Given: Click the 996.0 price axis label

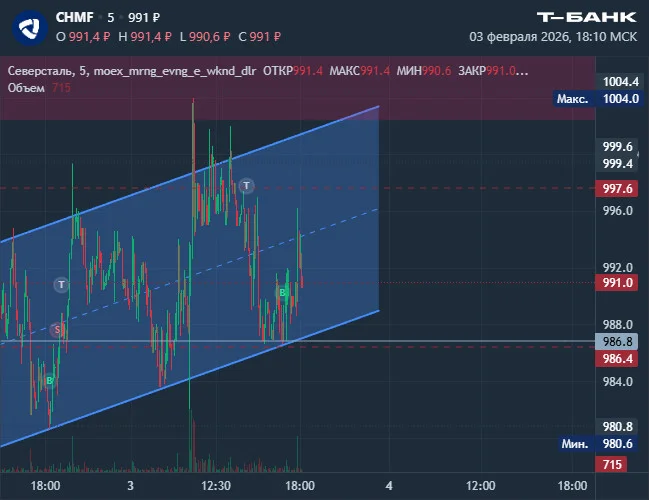Looking at the screenshot, I should coord(618,211).
